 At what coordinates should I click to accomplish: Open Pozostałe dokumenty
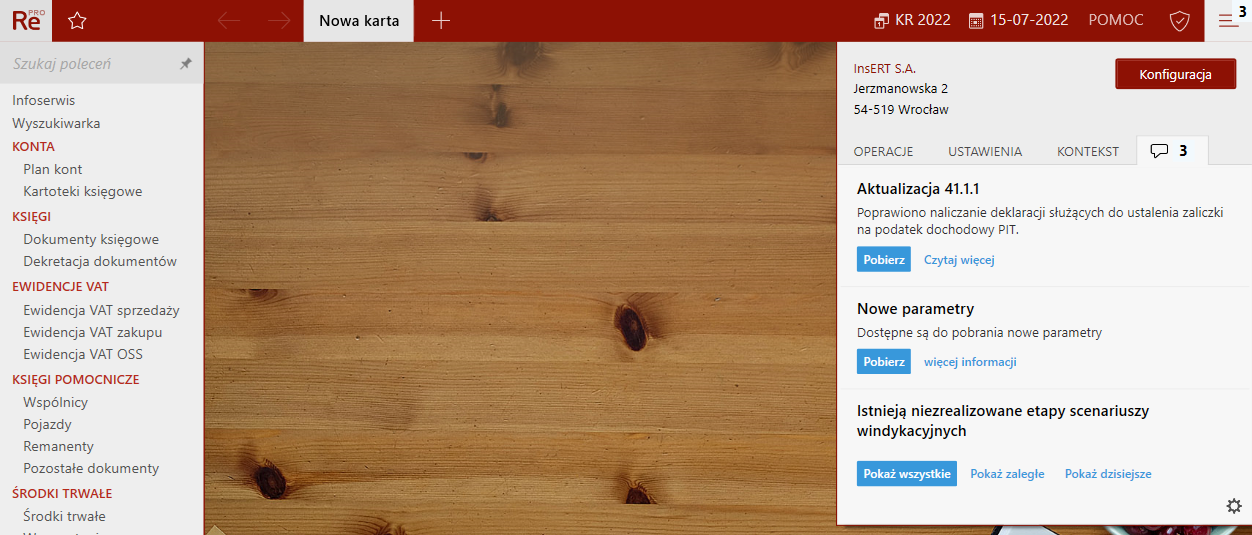(x=91, y=468)
